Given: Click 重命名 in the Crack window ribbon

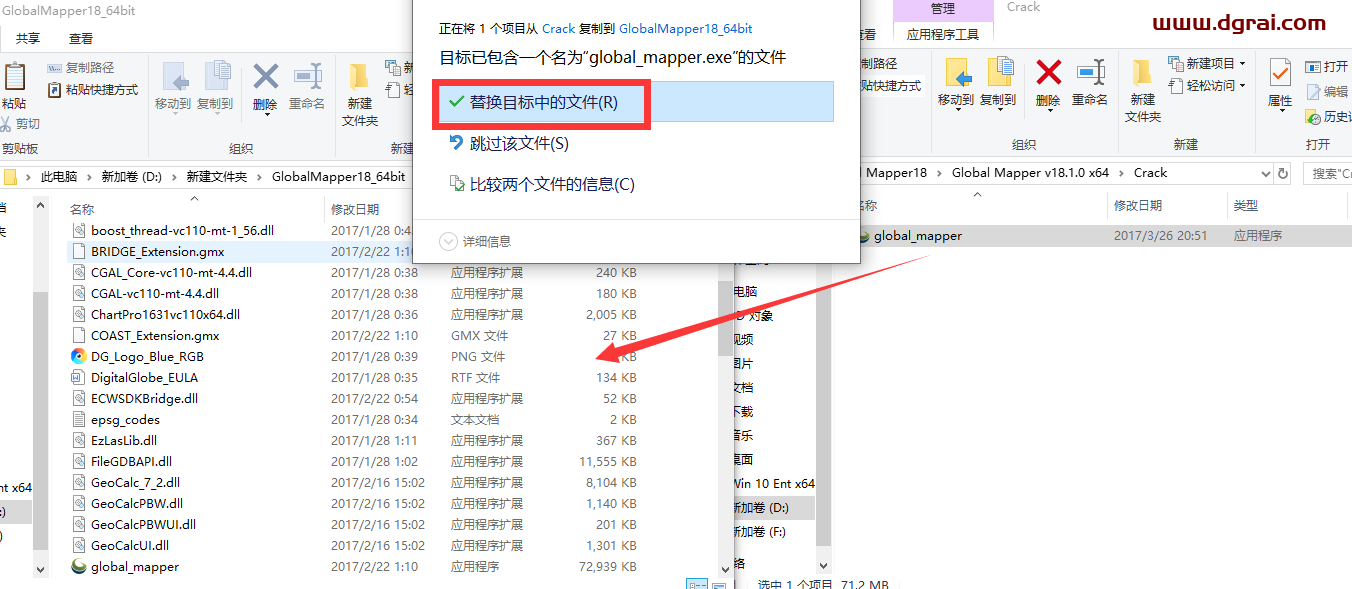Looking at the screenshot, I should (1090, 84).
